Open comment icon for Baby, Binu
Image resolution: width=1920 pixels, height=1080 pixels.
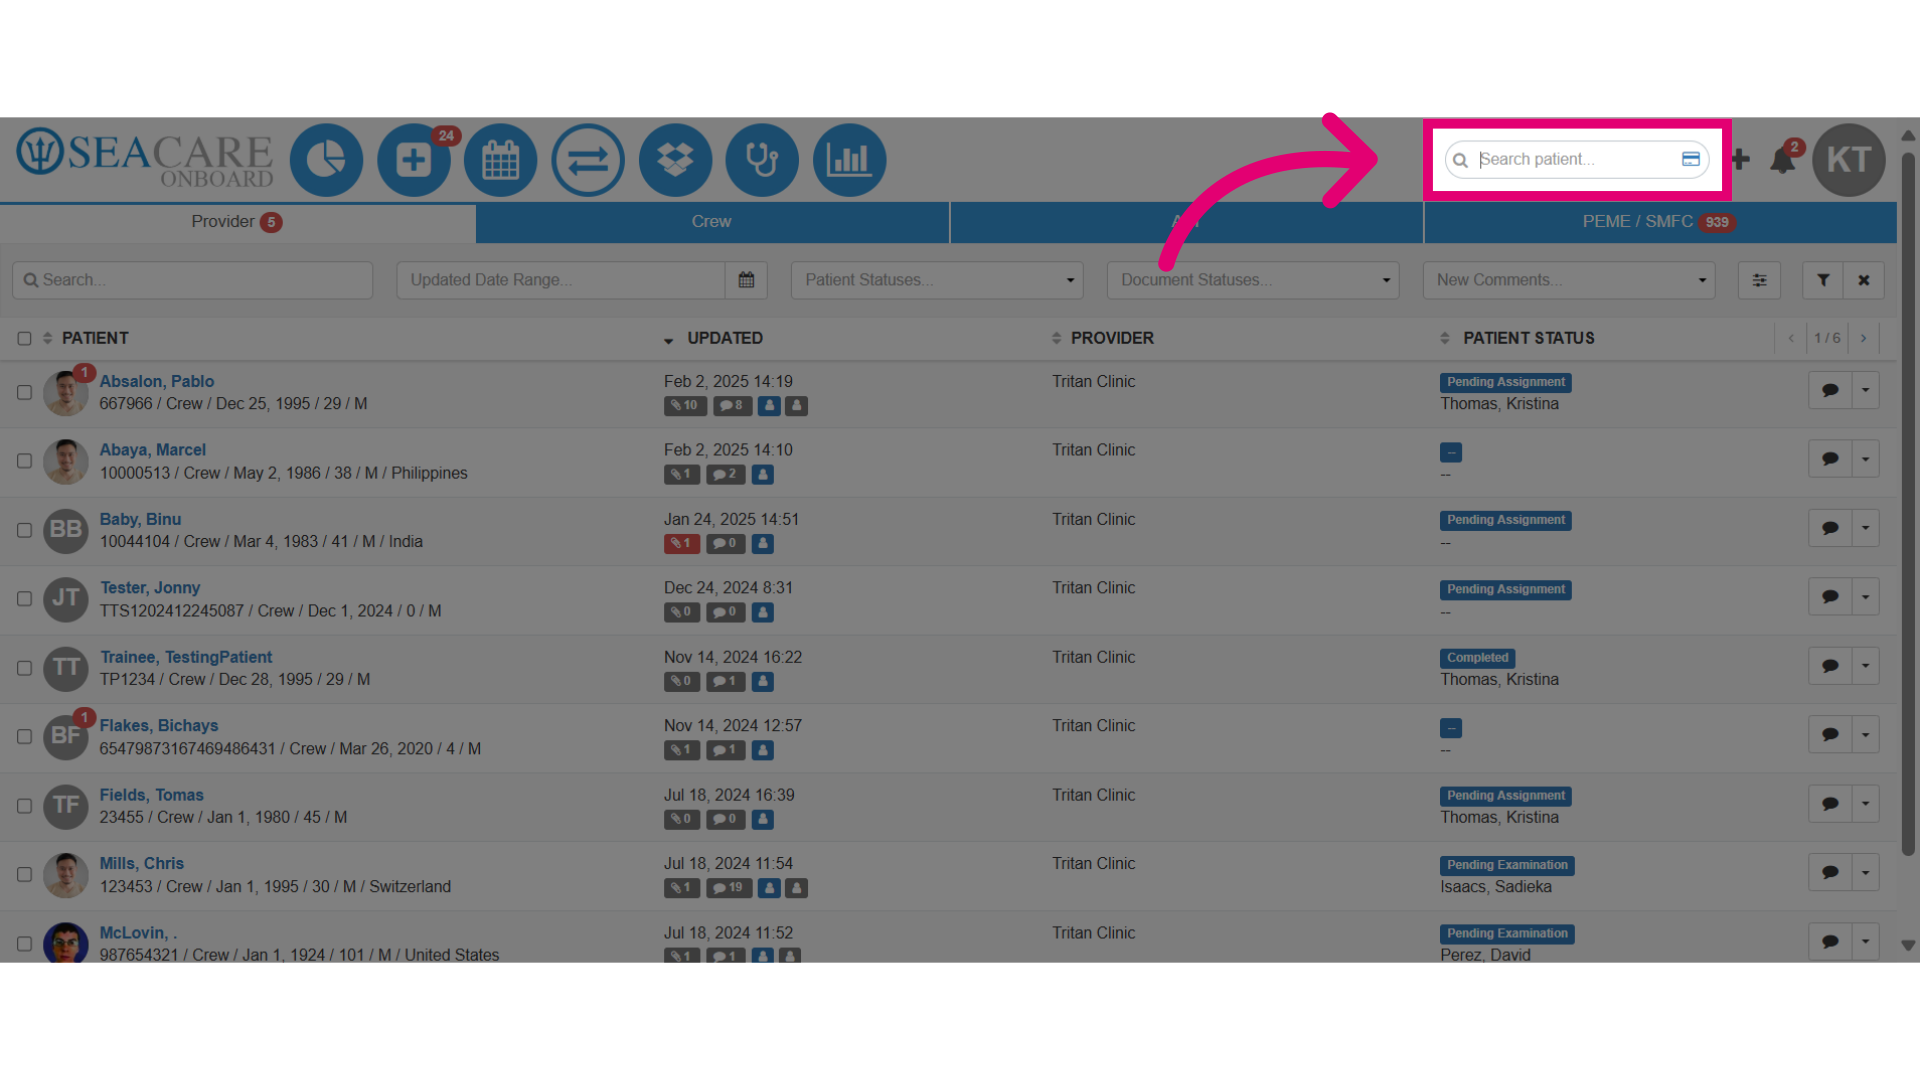pos(1830,528)
